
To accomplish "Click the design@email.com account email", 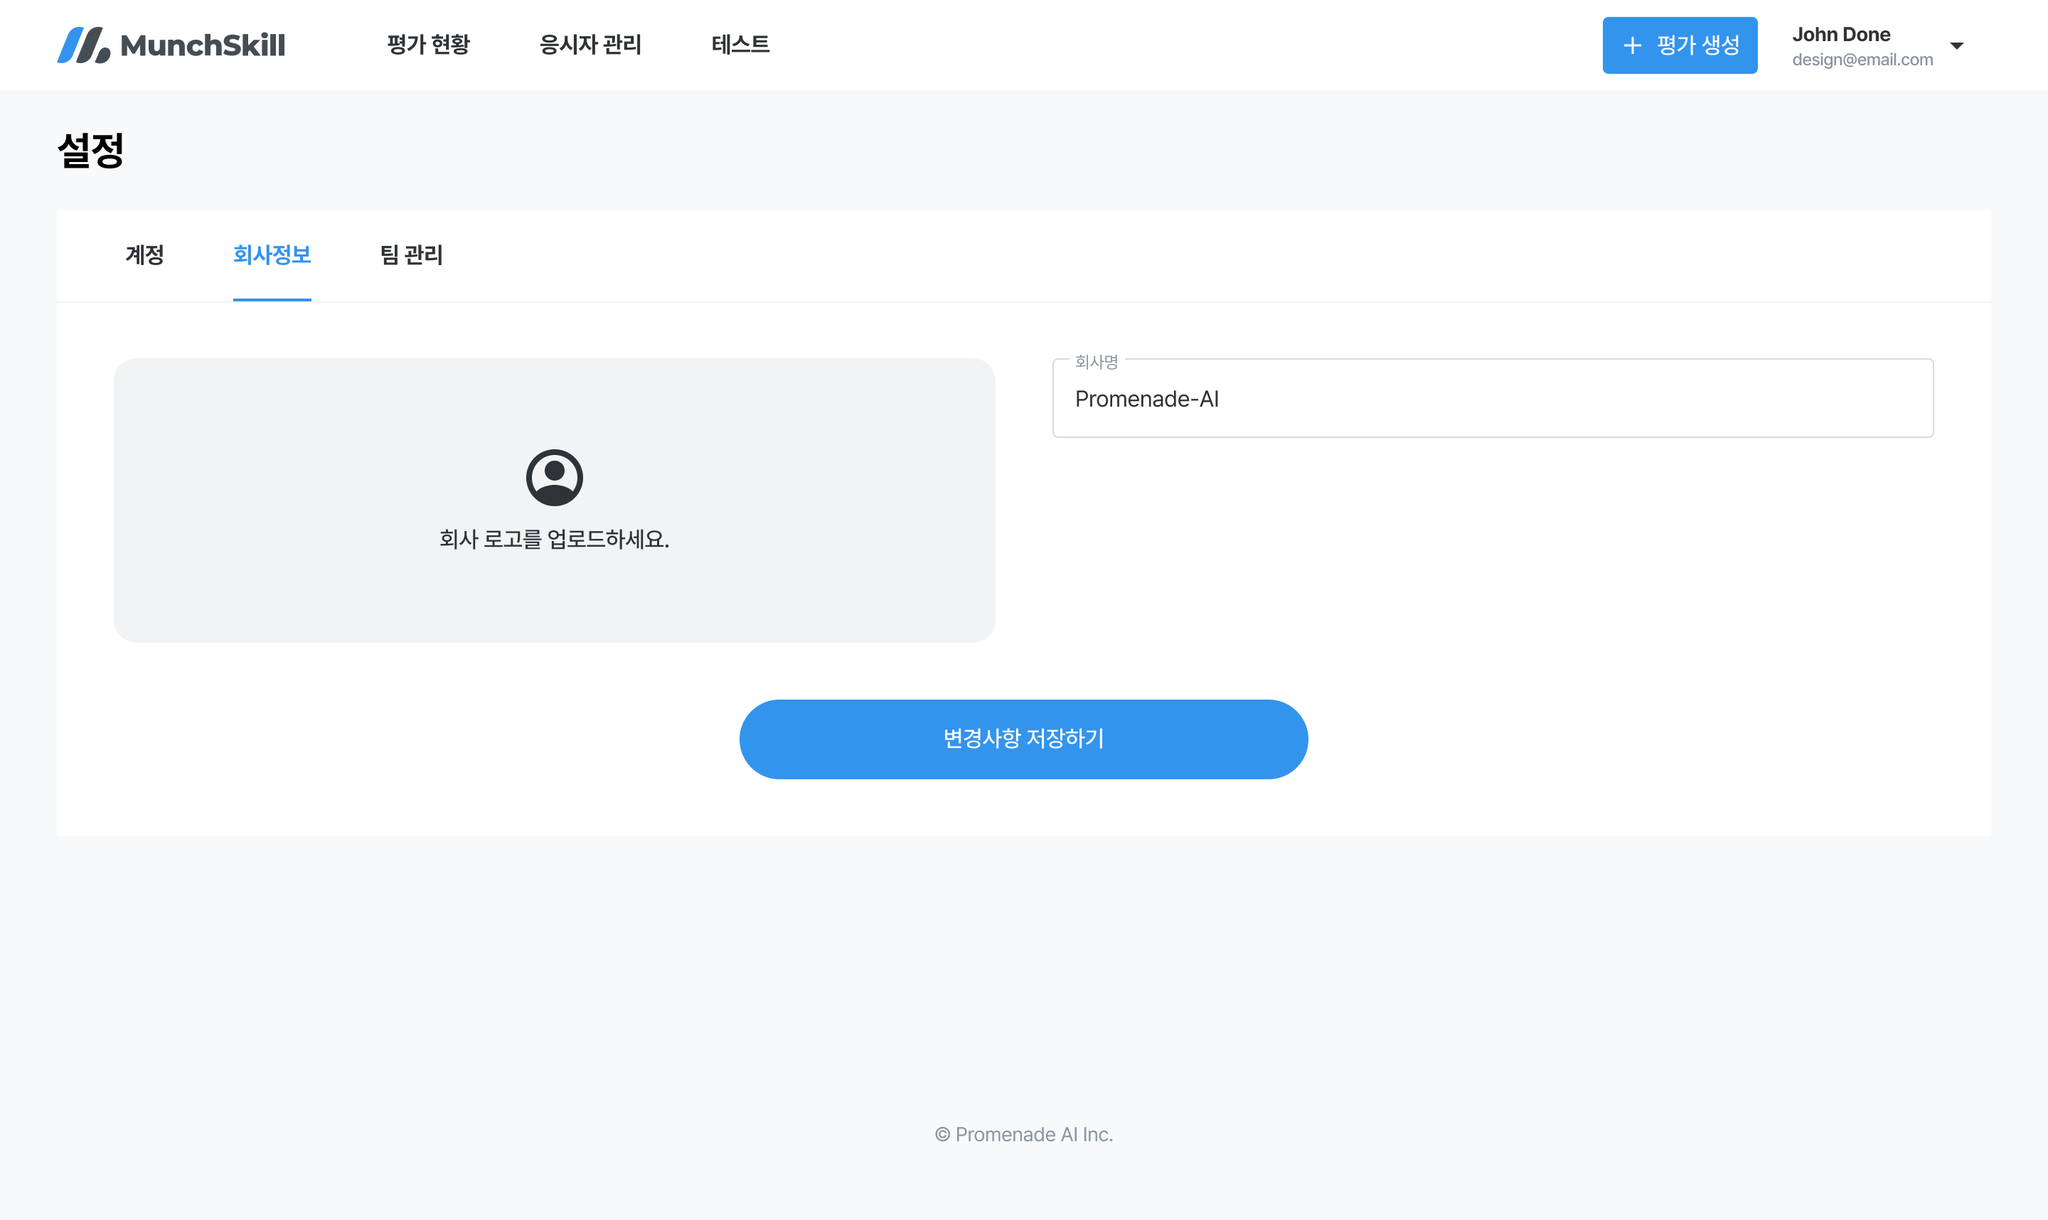I will [x=1862, y=60].
